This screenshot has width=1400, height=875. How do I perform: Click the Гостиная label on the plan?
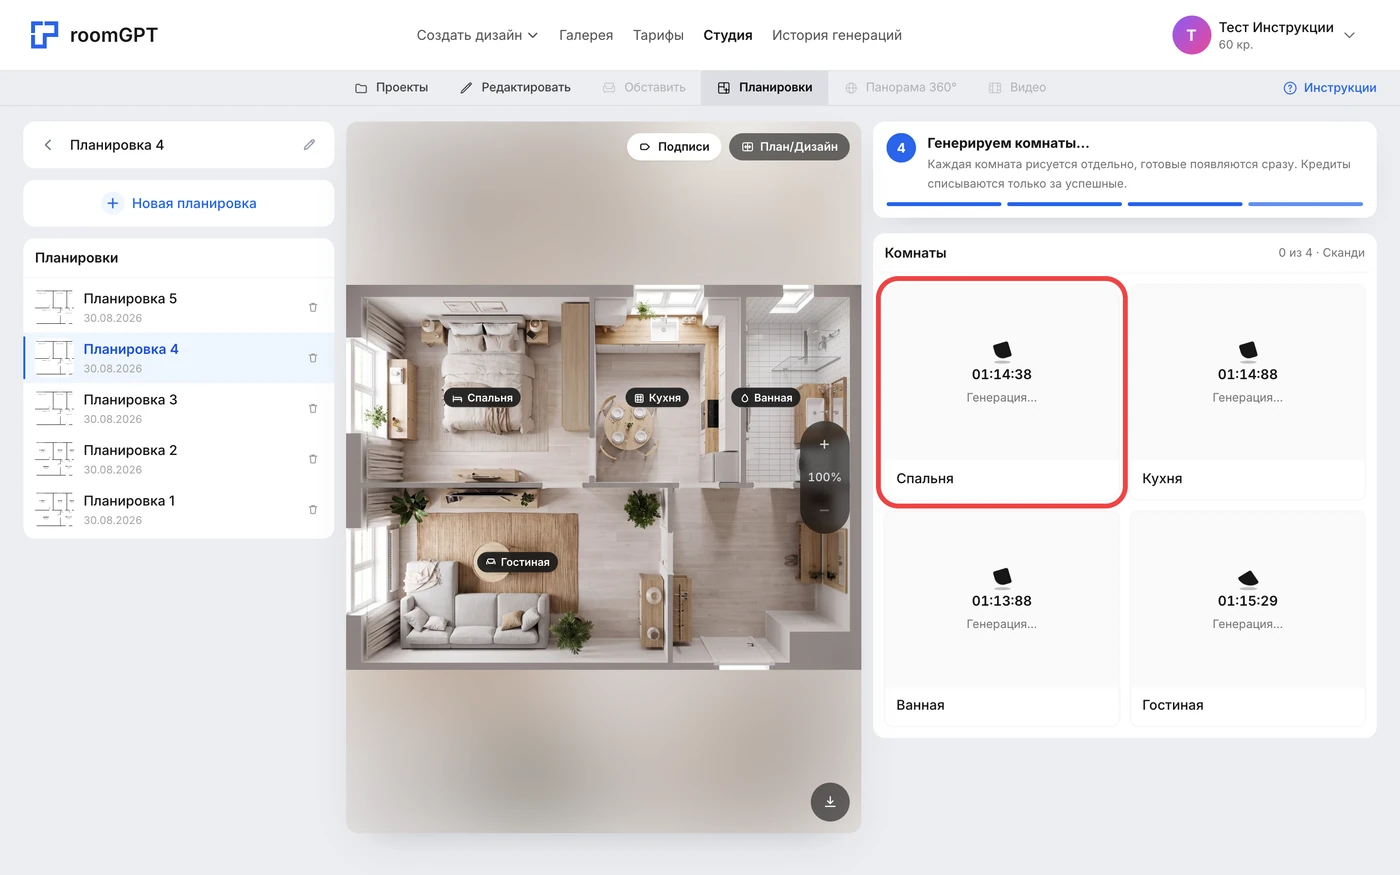[517, 562]
